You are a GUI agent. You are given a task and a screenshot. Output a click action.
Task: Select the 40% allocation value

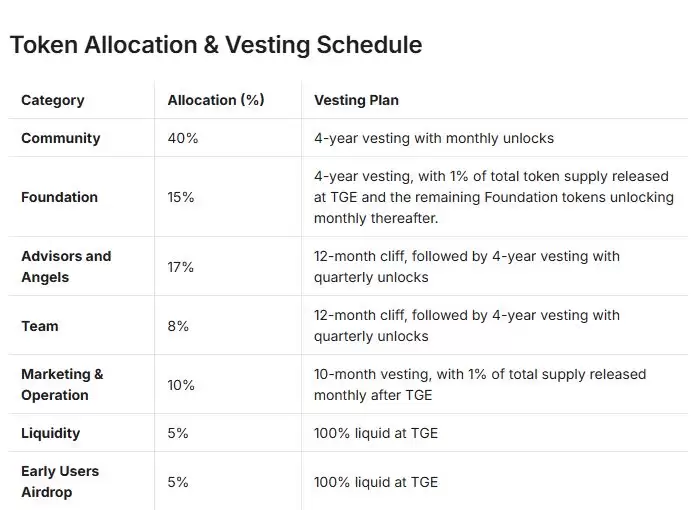tap(183, 138)
